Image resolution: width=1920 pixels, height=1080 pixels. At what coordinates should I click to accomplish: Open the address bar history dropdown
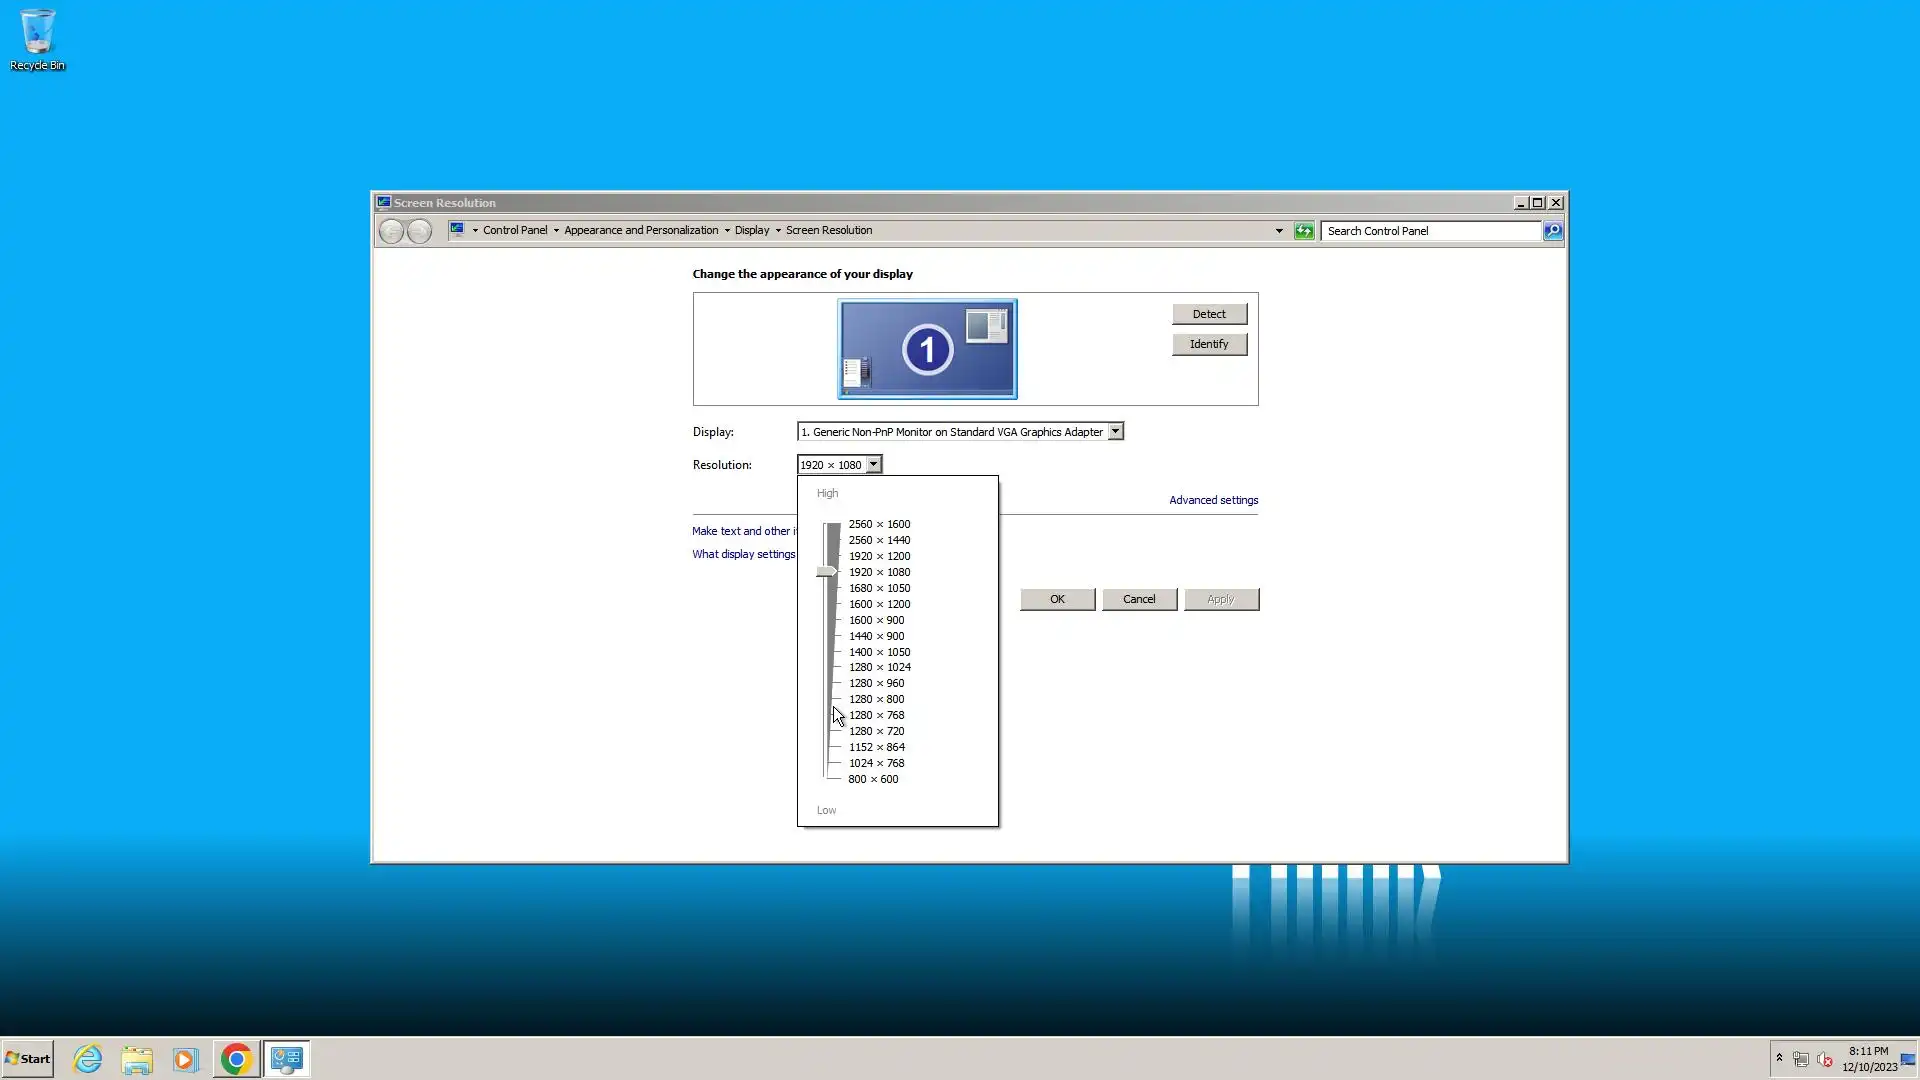(x=1278, y=231)
